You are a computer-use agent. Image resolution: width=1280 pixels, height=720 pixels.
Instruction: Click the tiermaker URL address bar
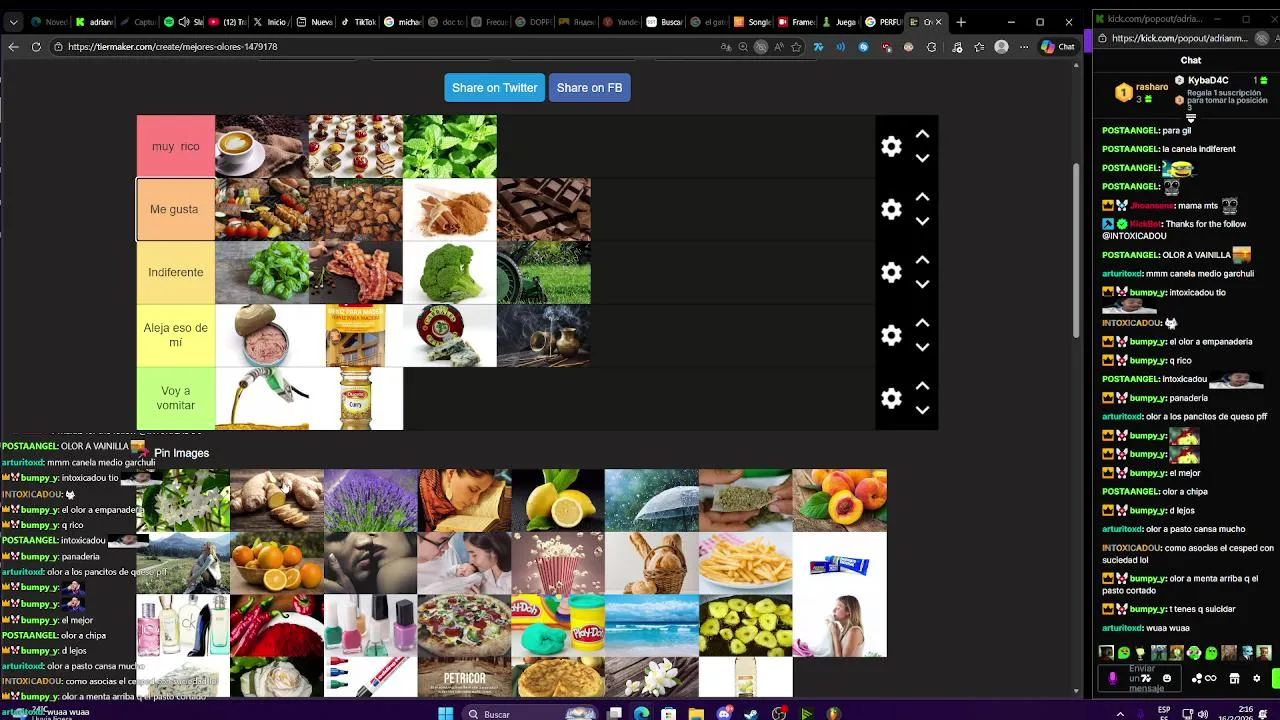tap(380, 47)
